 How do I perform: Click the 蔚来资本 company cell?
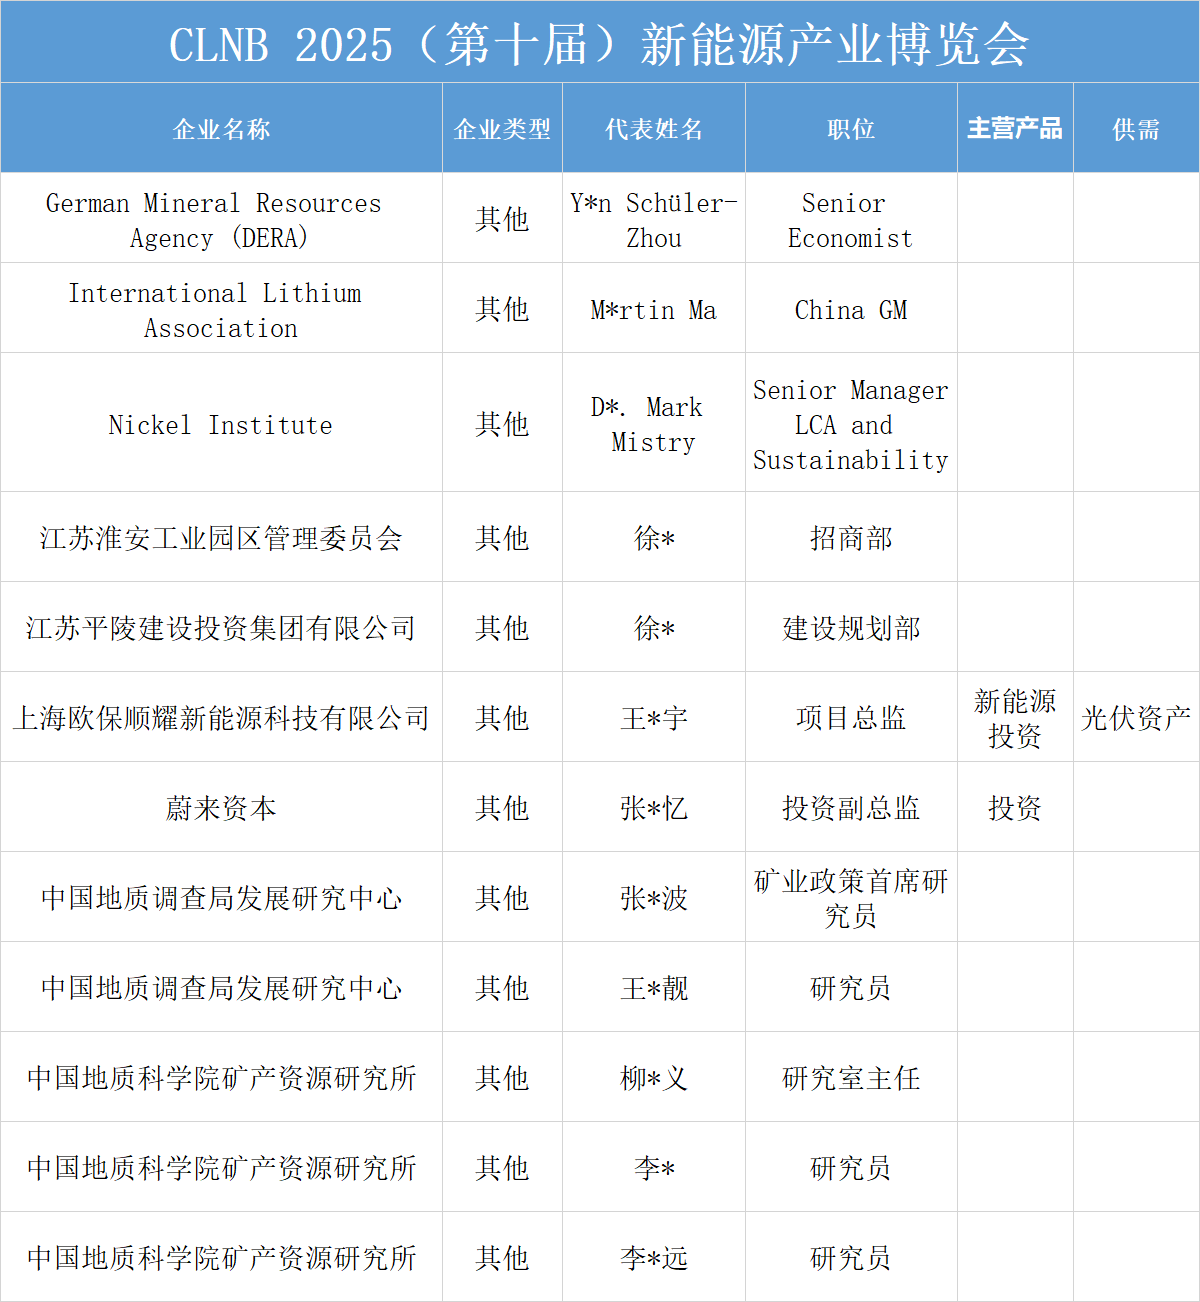(221, 808)
